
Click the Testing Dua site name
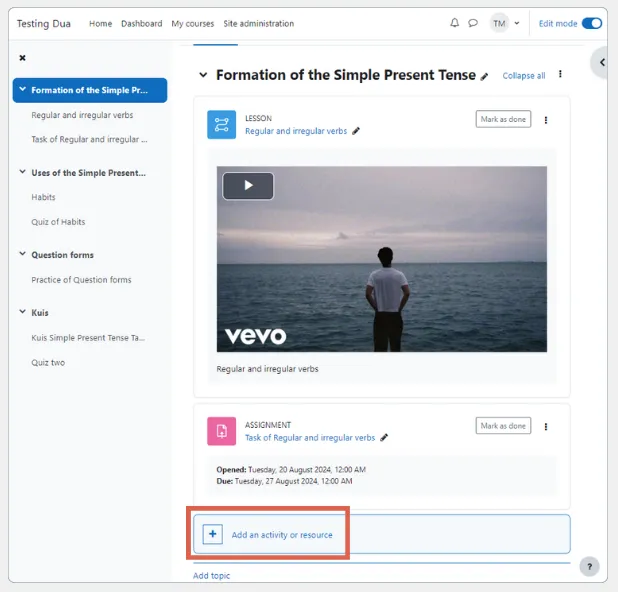44,24
